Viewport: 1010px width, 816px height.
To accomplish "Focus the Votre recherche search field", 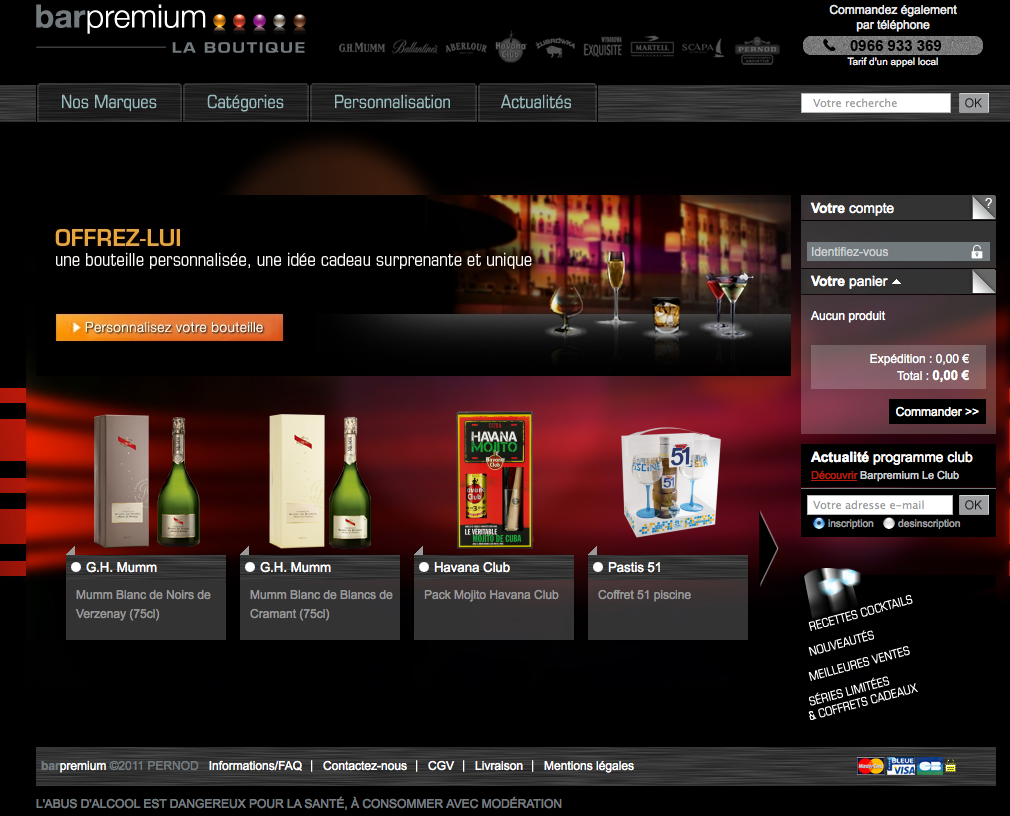I will (875, 103).
